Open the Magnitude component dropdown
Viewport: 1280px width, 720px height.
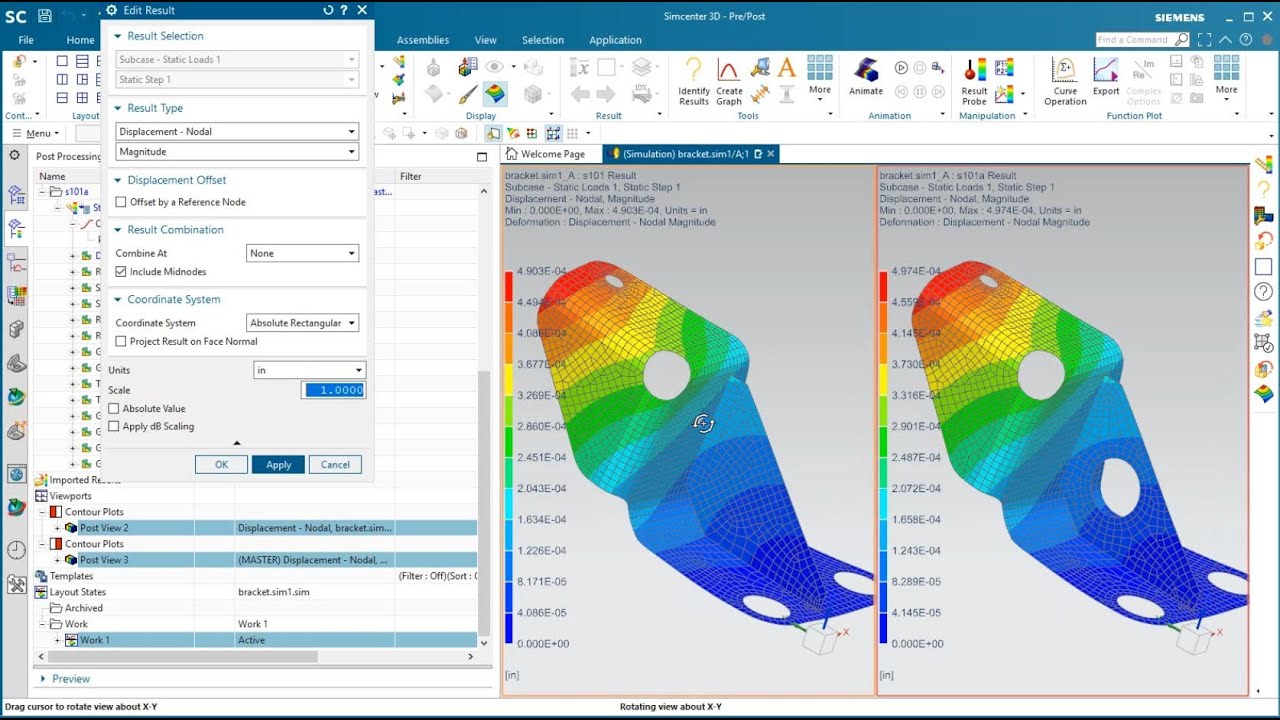pyautogui.click(x=237, y=152)
